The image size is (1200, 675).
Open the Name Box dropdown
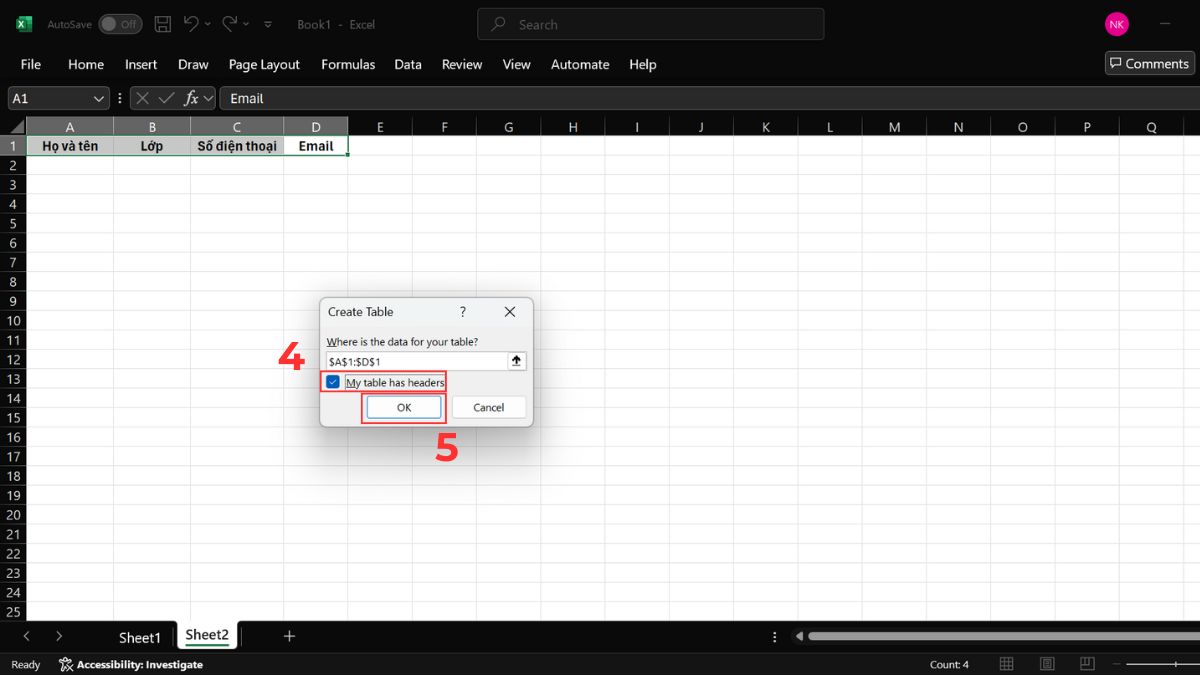tap(97, 98)
